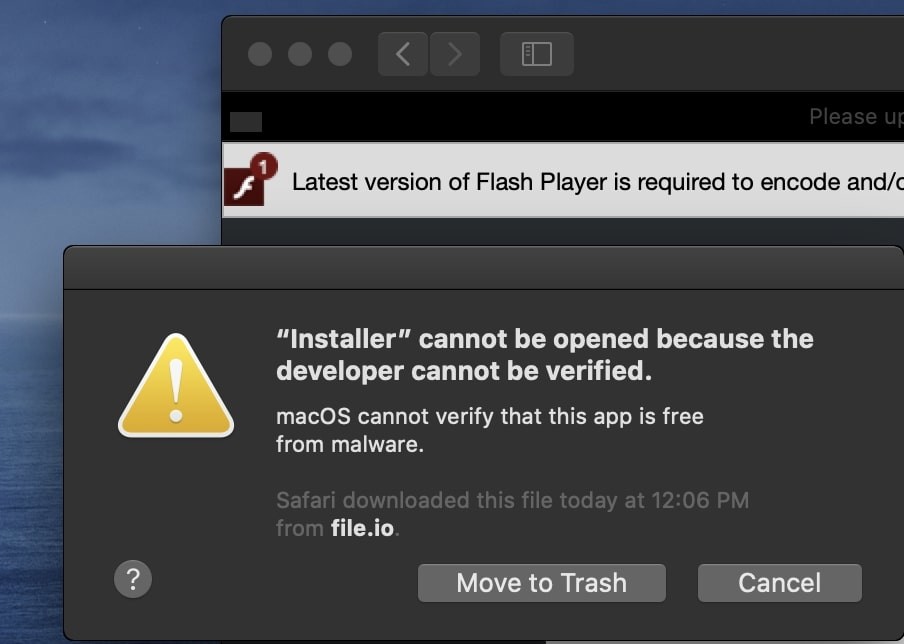
Task: Click the Flash Player icon in the banner
Action: [245, 185]
